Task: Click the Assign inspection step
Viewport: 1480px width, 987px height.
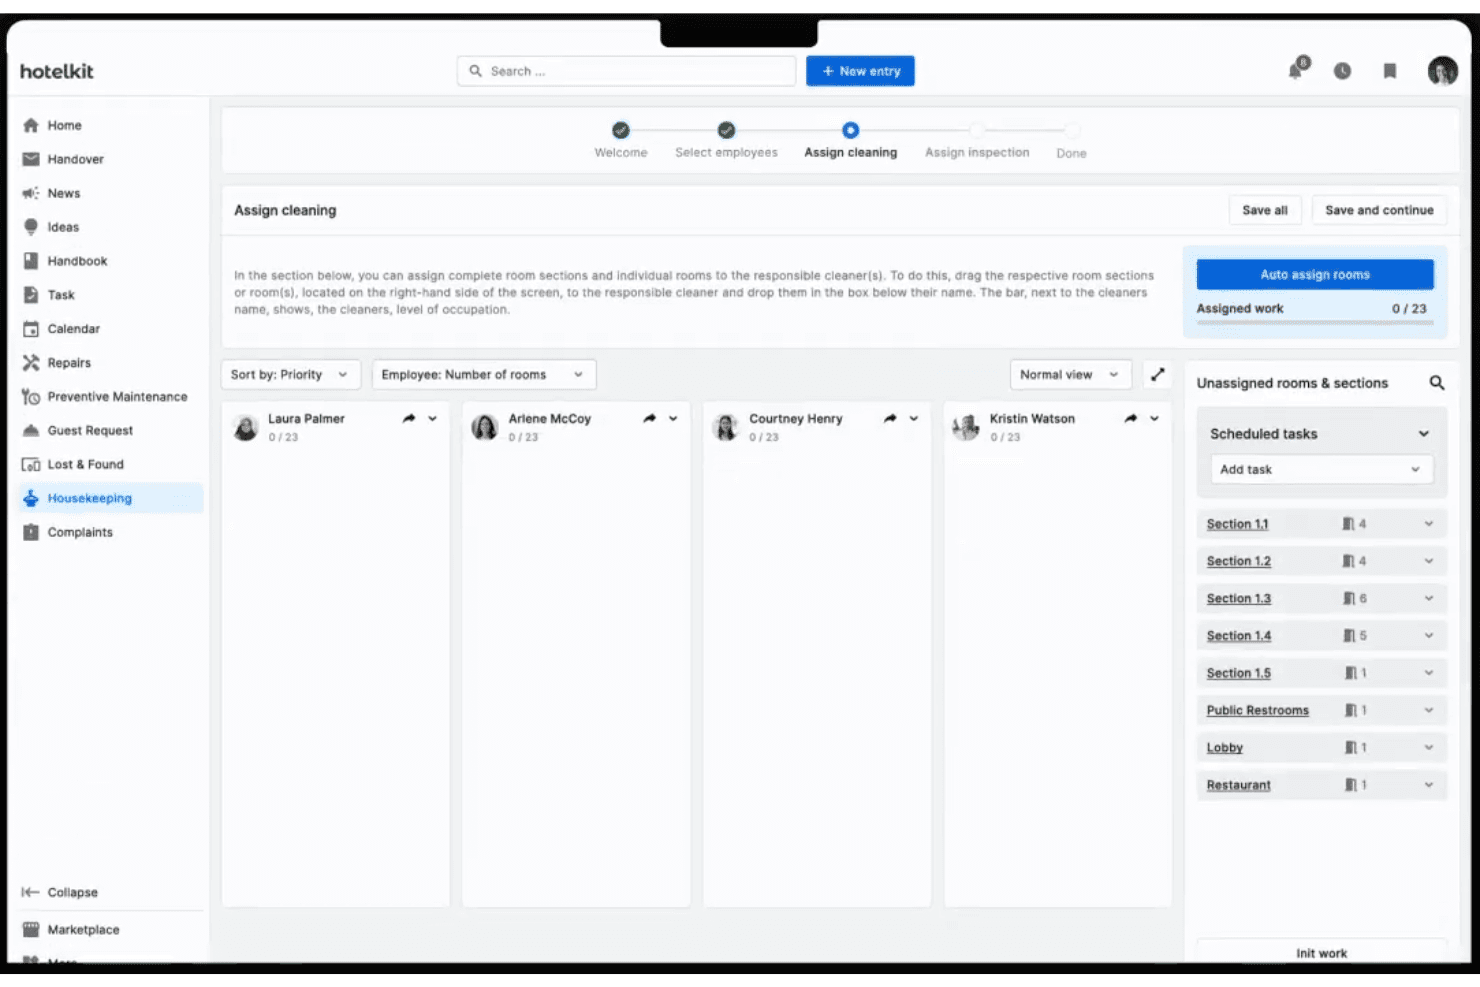Action: coord(977,140)
